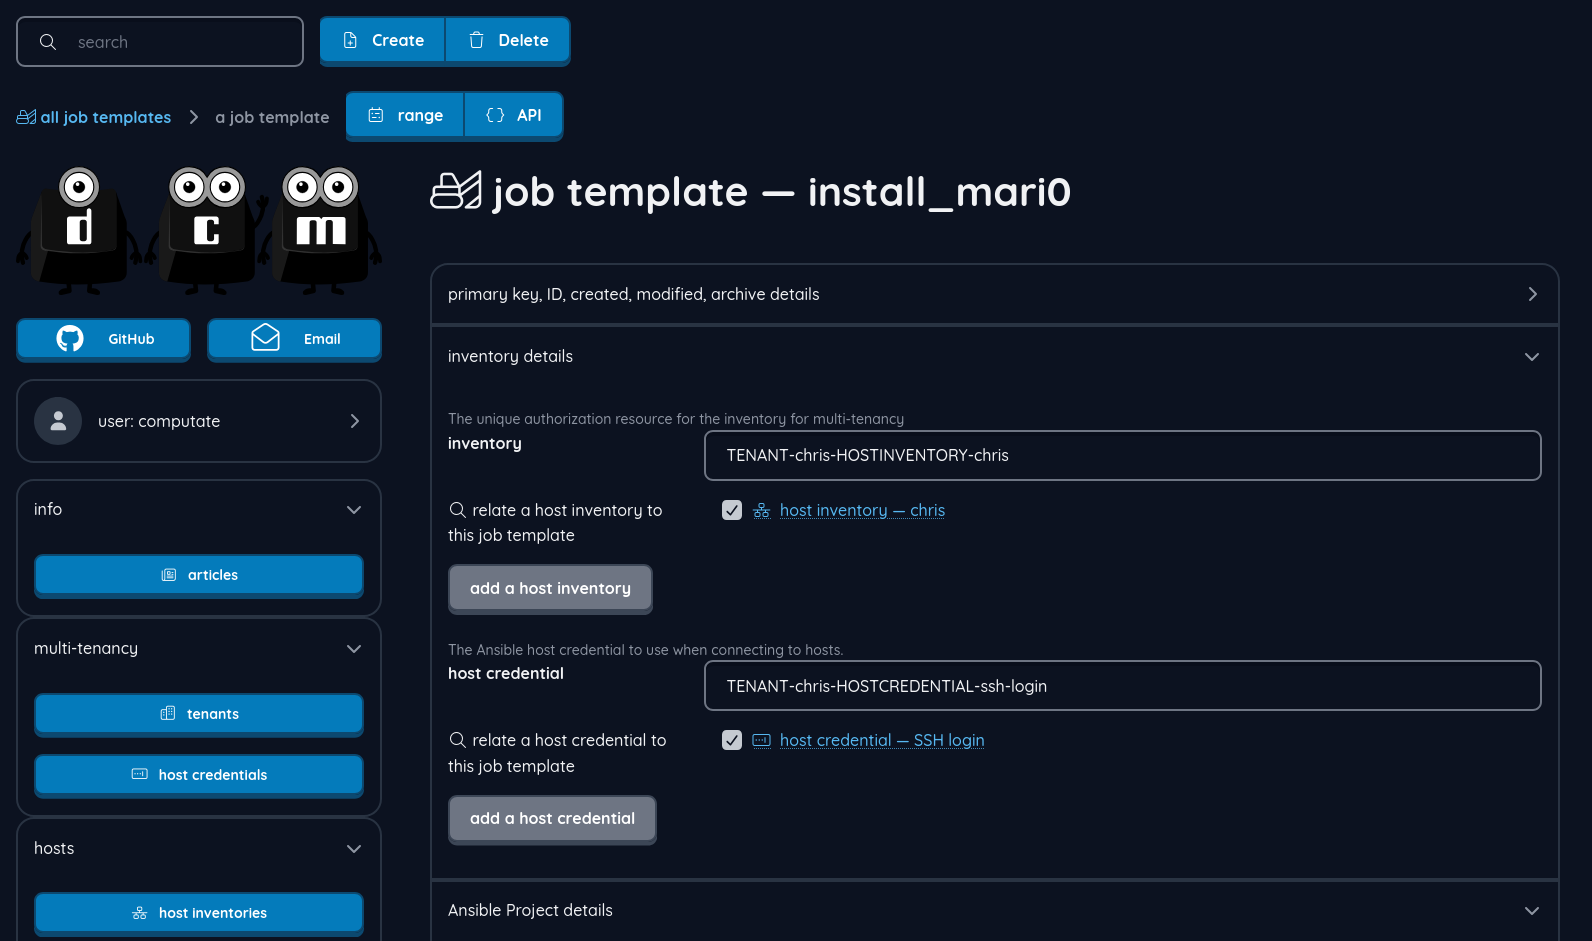This screenshot has height=941, width=1592.
Task: Click the inventory text field
Action: pos(1123,456)
